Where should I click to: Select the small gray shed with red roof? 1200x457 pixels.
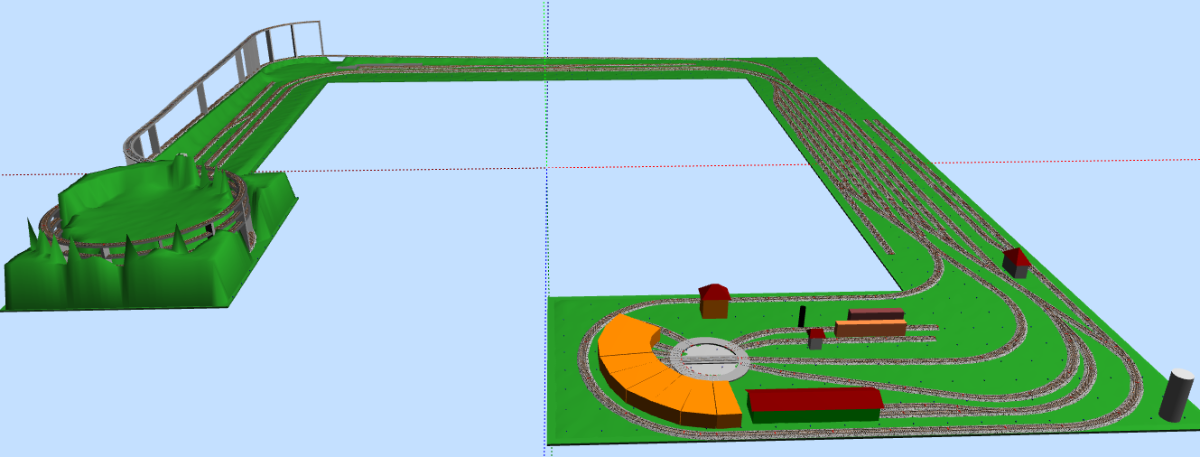816,338
